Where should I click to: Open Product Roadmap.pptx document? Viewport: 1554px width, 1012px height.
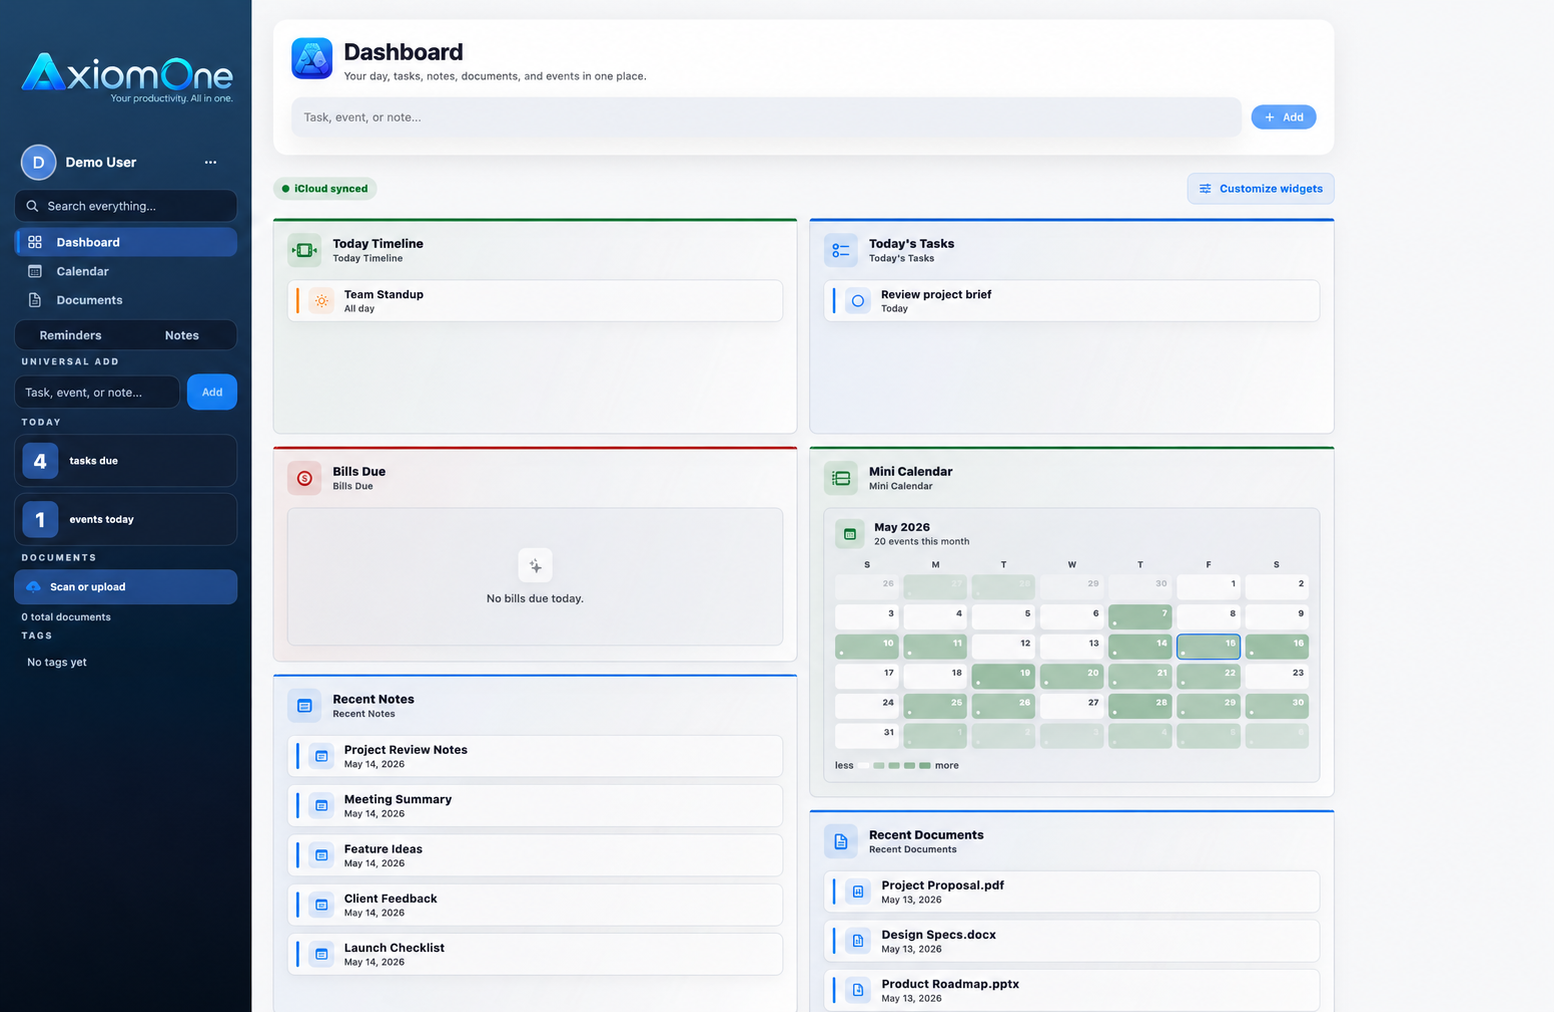1072,990
